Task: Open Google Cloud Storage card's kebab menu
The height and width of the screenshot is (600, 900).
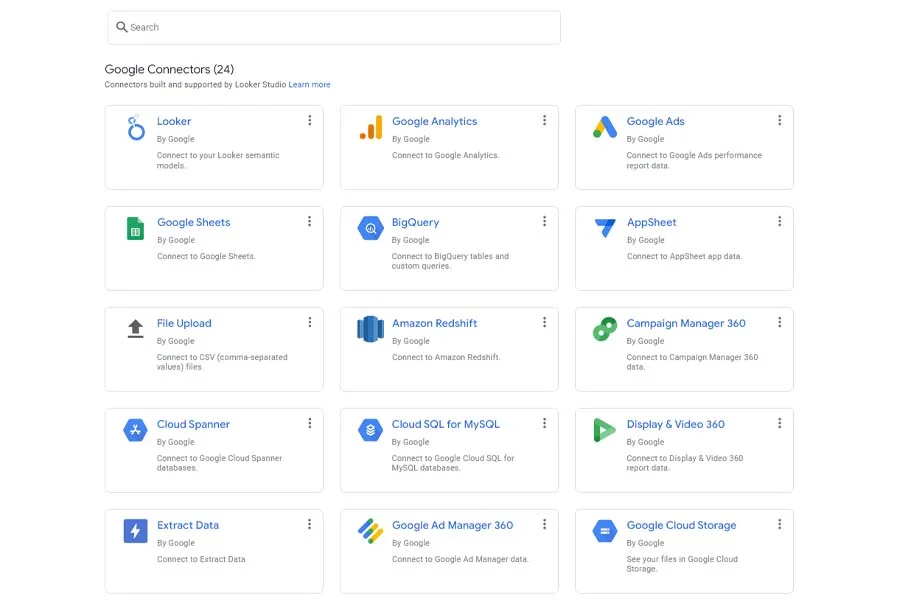Action: [779, 524]
